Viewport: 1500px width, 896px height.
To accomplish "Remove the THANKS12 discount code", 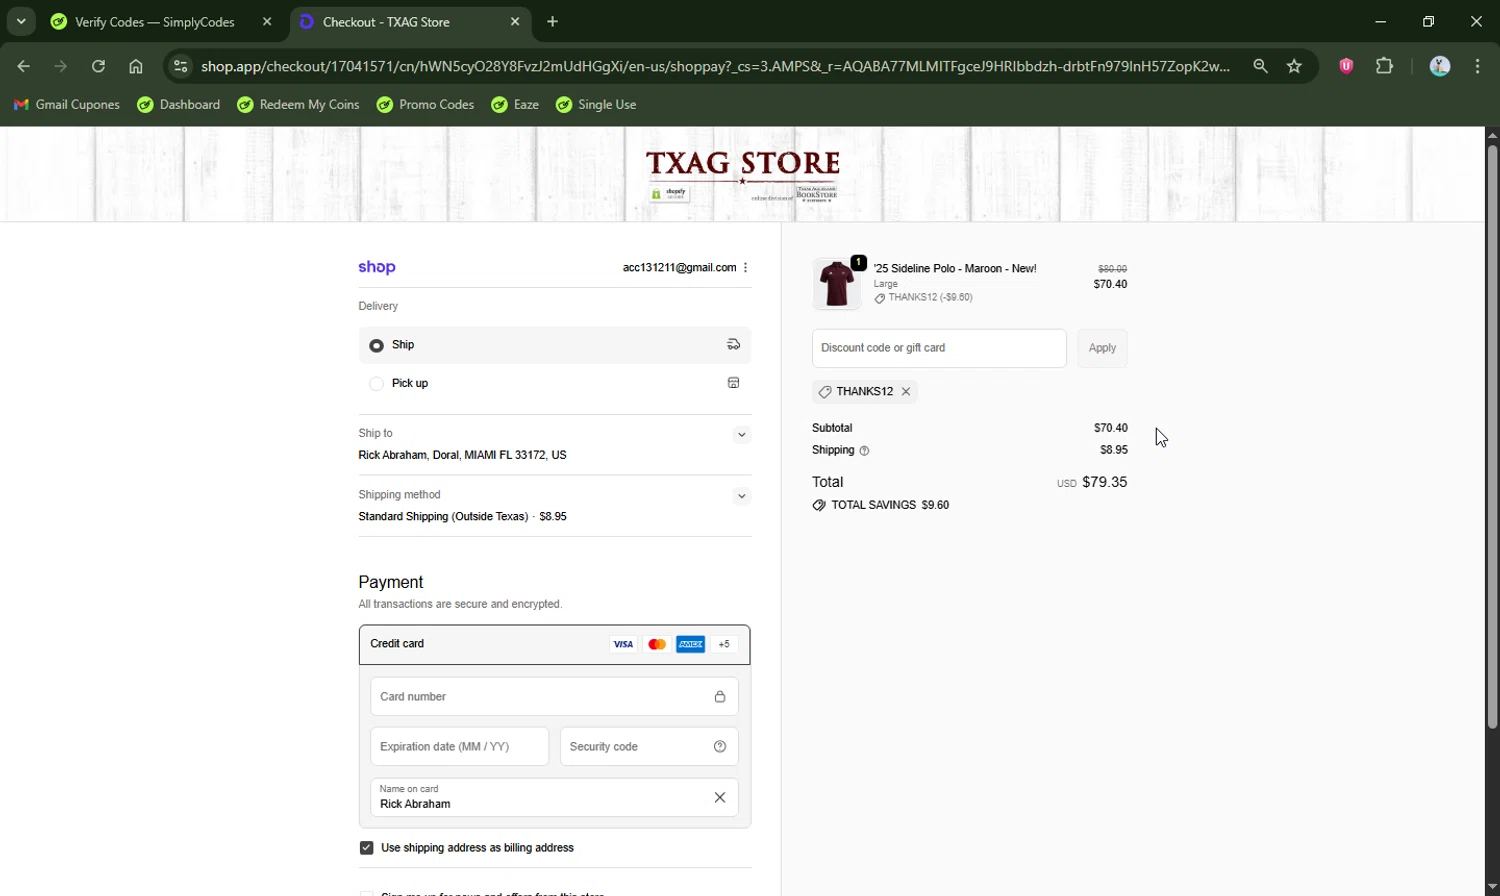I will pyautogui.click(x=906, y=392).
